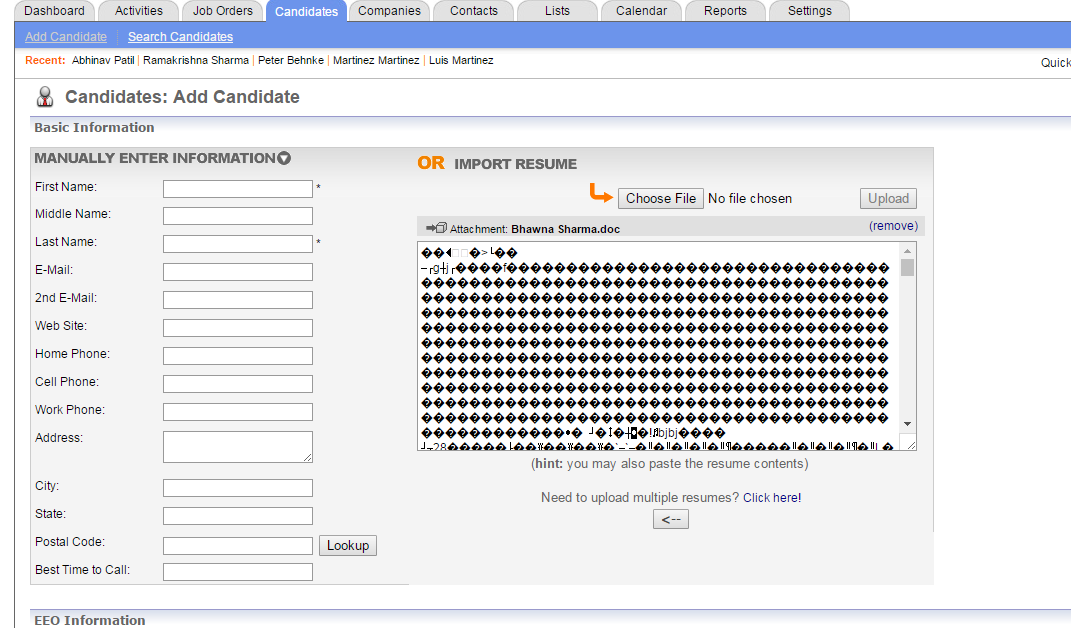Image resolution: width=1071 pixels, height=628 pixels.
Task: Click the back arrow <-- button
Action: (671, 519)
